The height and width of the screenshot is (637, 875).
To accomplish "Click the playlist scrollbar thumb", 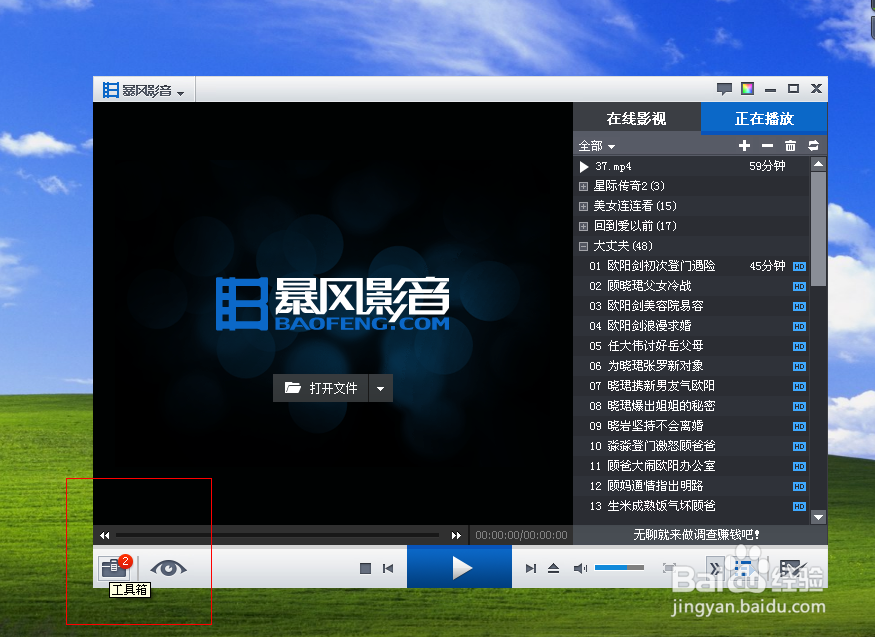I will [818, 228].
